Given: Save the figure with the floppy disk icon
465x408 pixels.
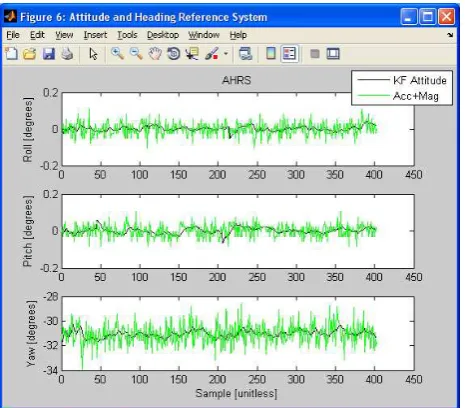Looking at the screenshot, I should coord(49,53).
